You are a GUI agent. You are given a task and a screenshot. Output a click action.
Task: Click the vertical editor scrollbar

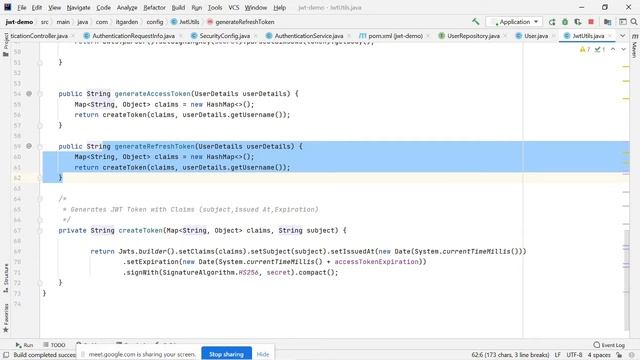click(627, 280)
